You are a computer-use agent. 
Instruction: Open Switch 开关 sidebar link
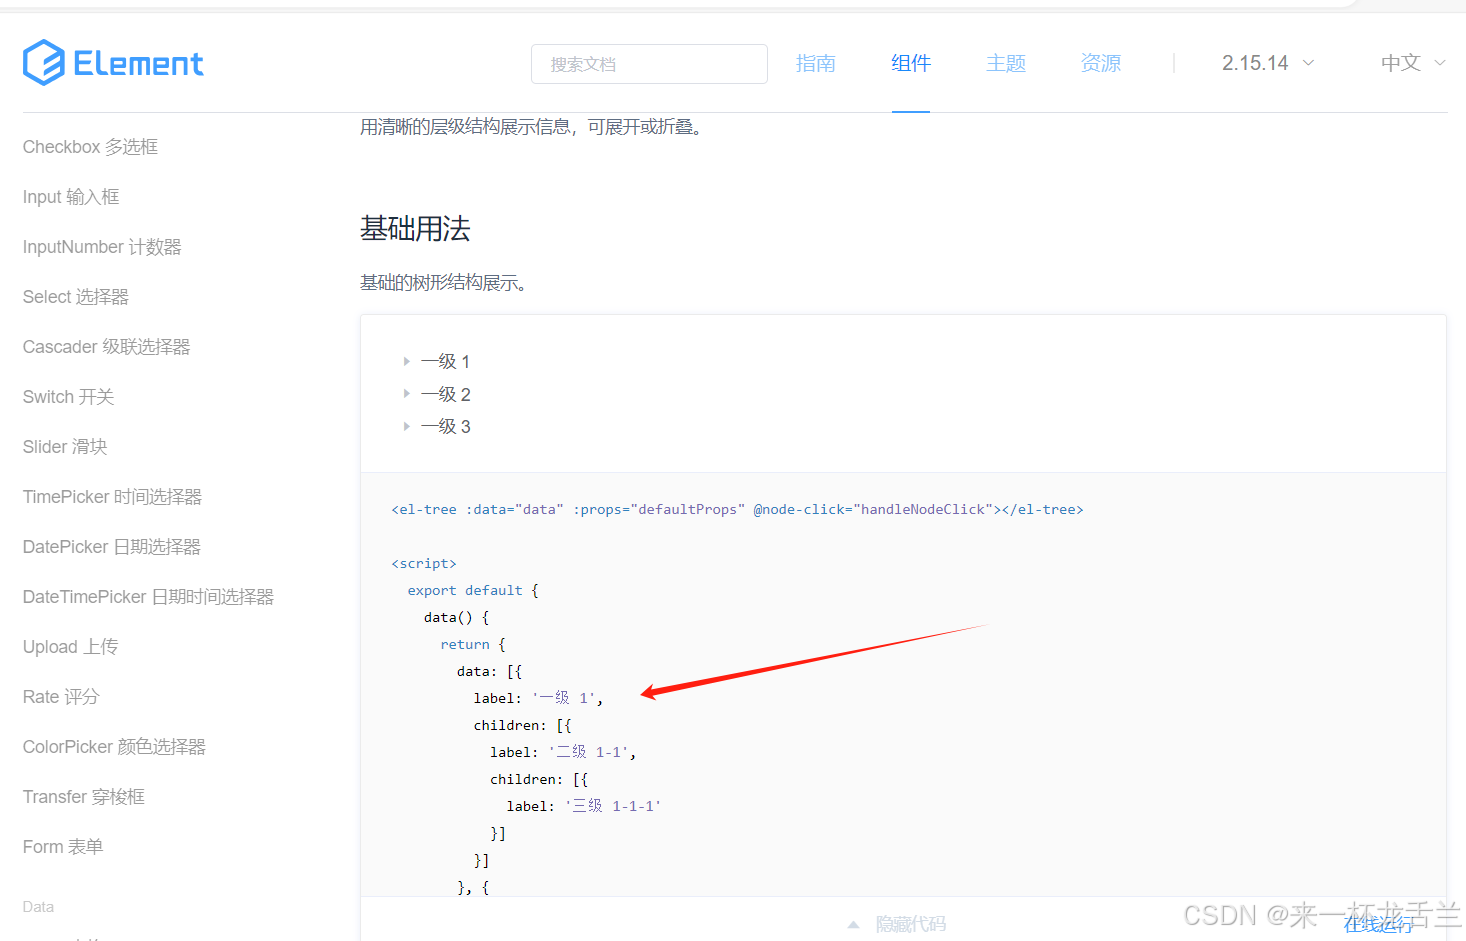coord(69,397)
